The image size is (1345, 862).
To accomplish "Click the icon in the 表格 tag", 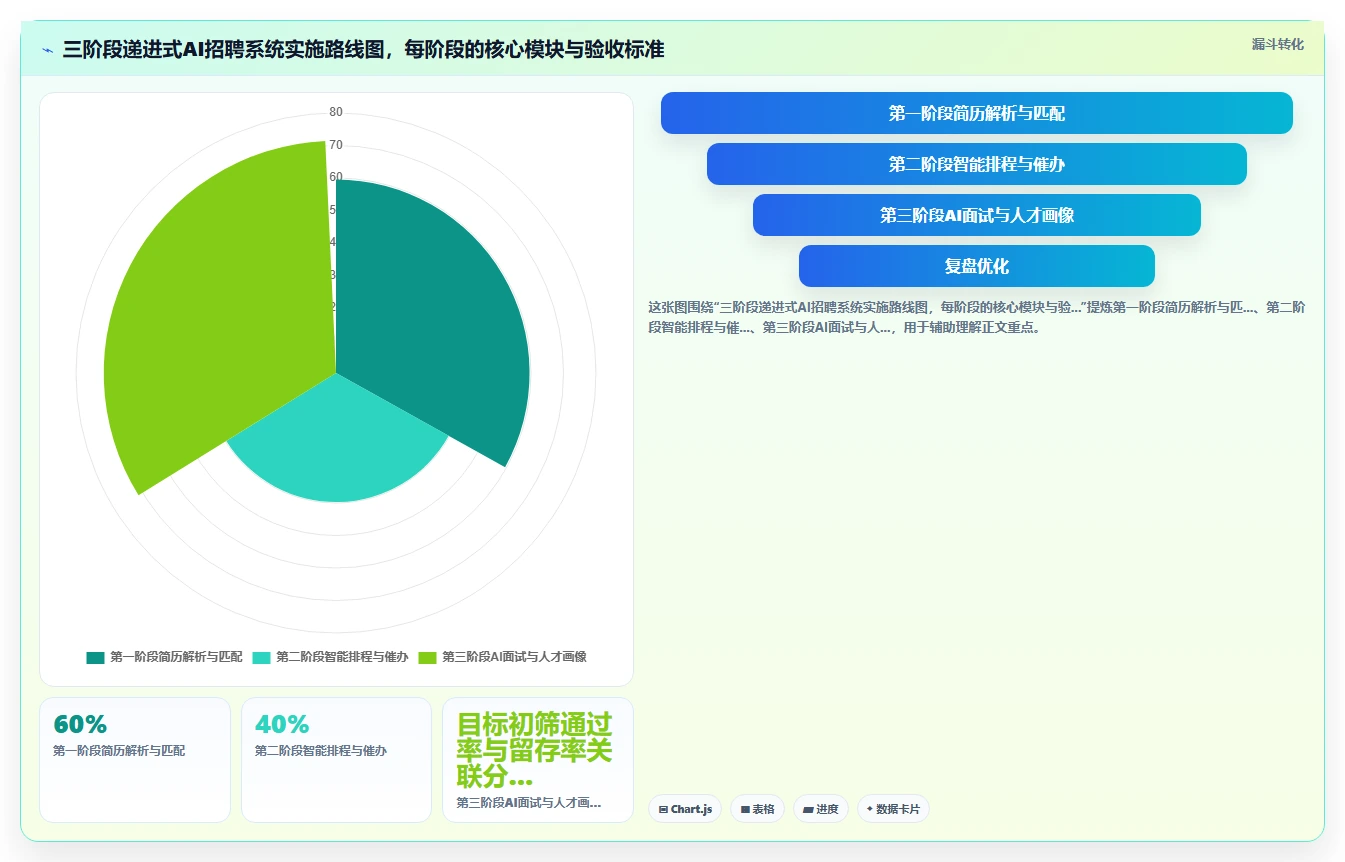I will pos(745,809).
